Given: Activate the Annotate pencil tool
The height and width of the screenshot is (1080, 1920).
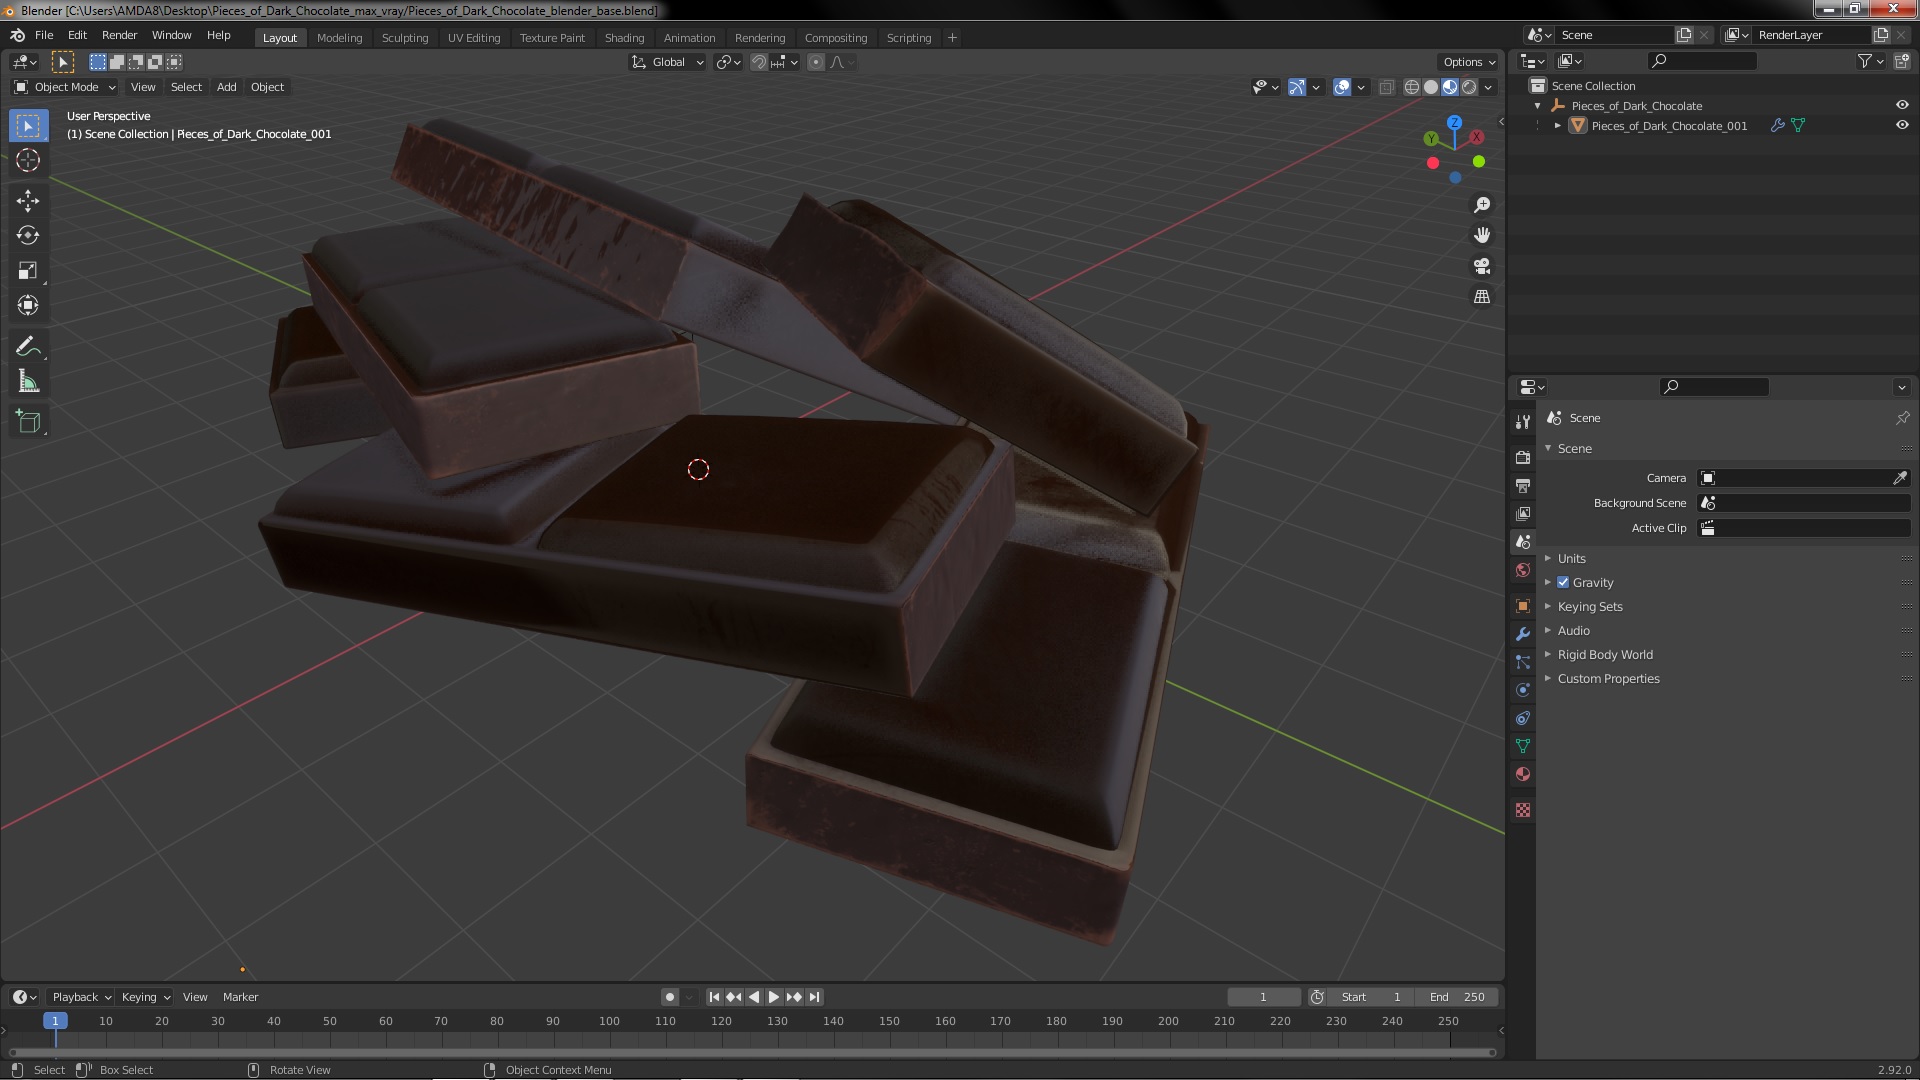Looking at the screenshot, I should (28, 347).
